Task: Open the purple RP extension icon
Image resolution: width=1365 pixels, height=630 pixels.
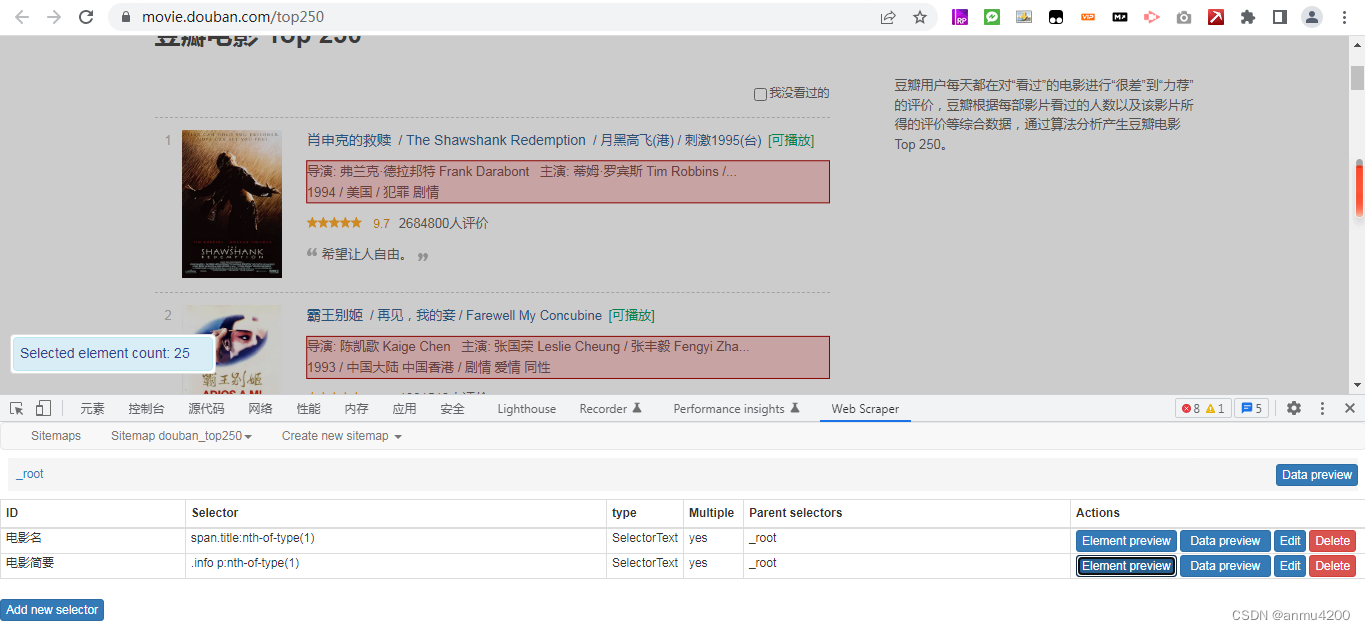Action: [x=960, y=17]
